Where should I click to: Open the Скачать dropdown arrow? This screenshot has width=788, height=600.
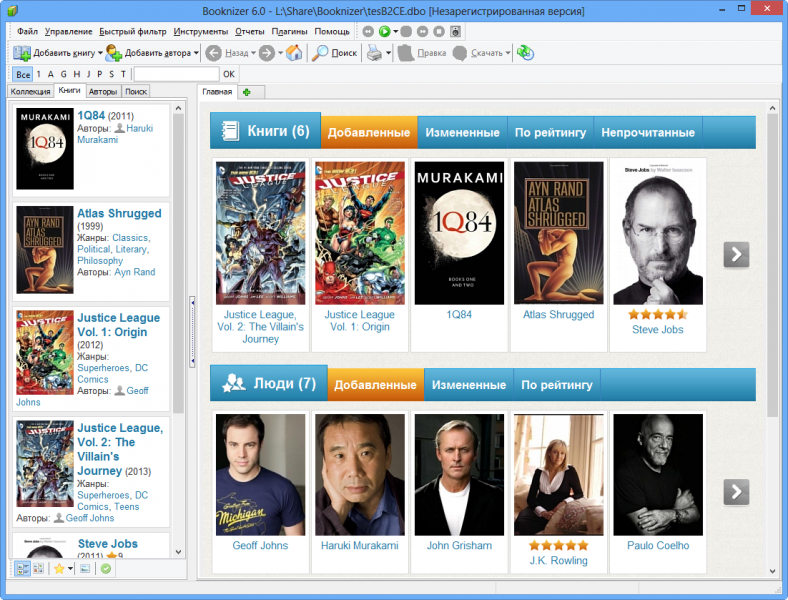pyautogui.click(x=508, y=53)
